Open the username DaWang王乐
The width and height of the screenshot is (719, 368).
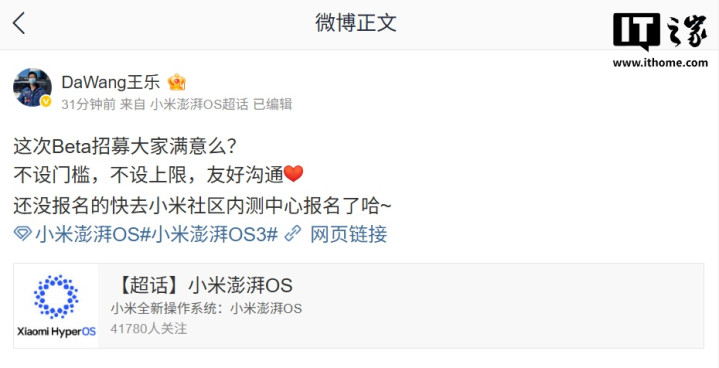click(x=111, y=82)
